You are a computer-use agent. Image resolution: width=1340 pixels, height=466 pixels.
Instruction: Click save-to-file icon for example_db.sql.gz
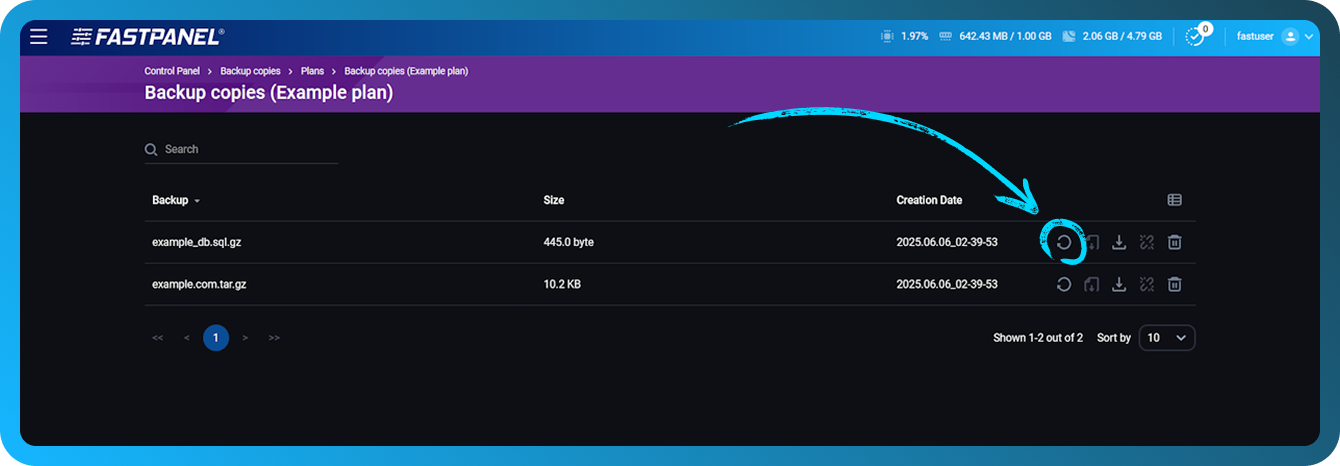point(1092,242)
